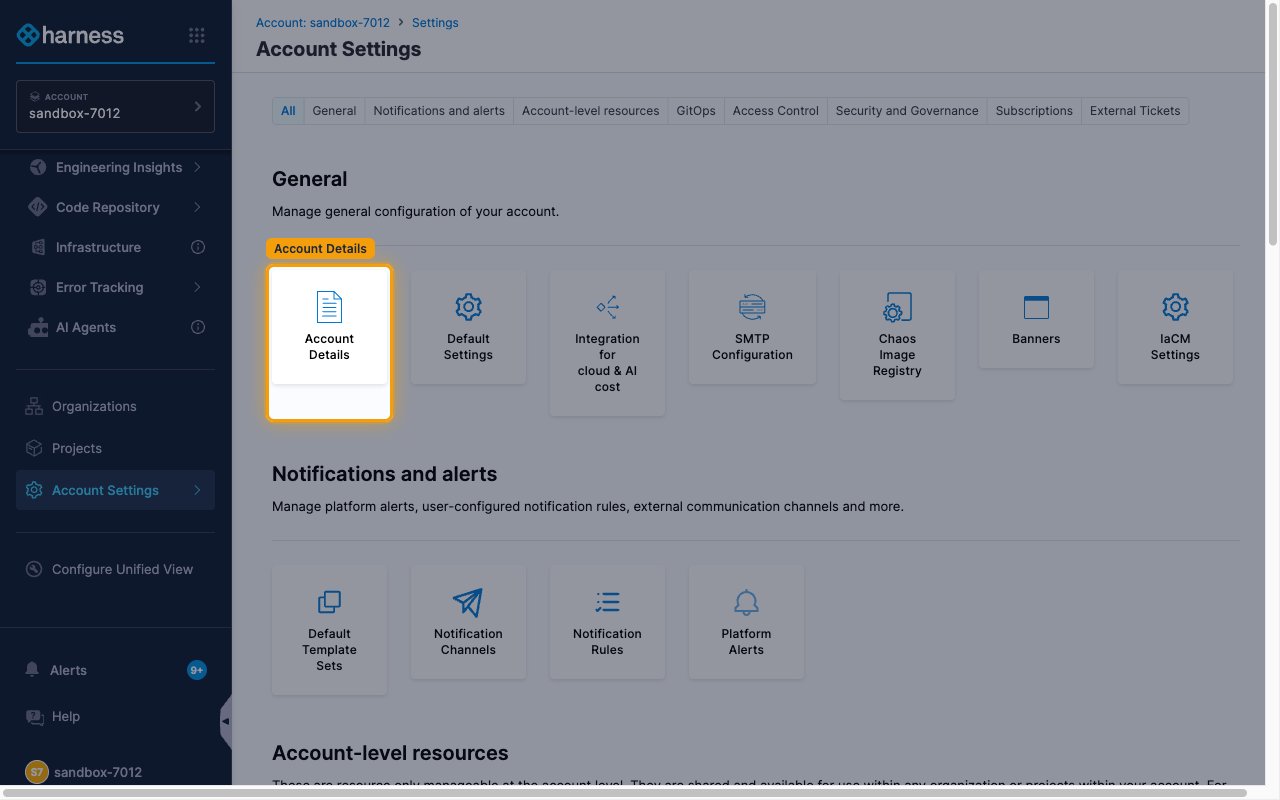This screenshot has width=1280, height=800.
Task: Open the Account Details card
Action: pyautogui.click(x=329, y=326)
